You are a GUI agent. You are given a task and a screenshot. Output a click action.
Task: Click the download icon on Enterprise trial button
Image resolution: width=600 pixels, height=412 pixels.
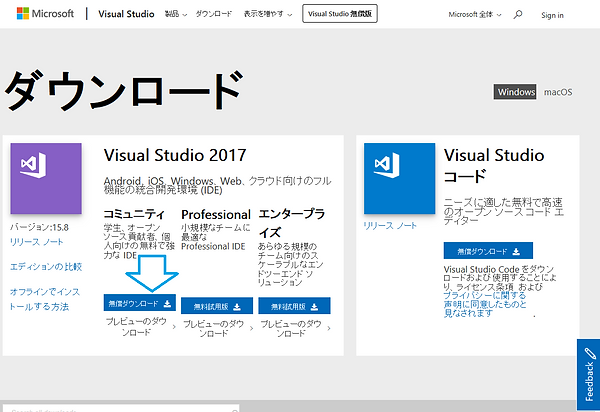[x=315, y=306]
